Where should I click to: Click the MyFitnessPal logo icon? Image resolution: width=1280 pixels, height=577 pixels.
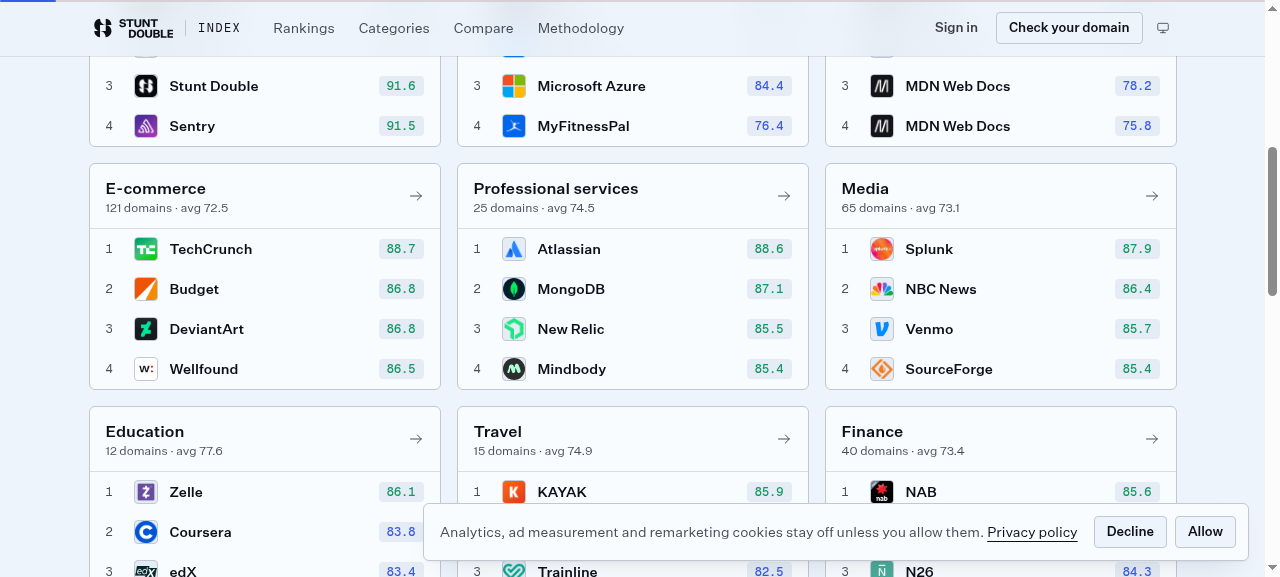pyautogui.click(x=514, y=126)
